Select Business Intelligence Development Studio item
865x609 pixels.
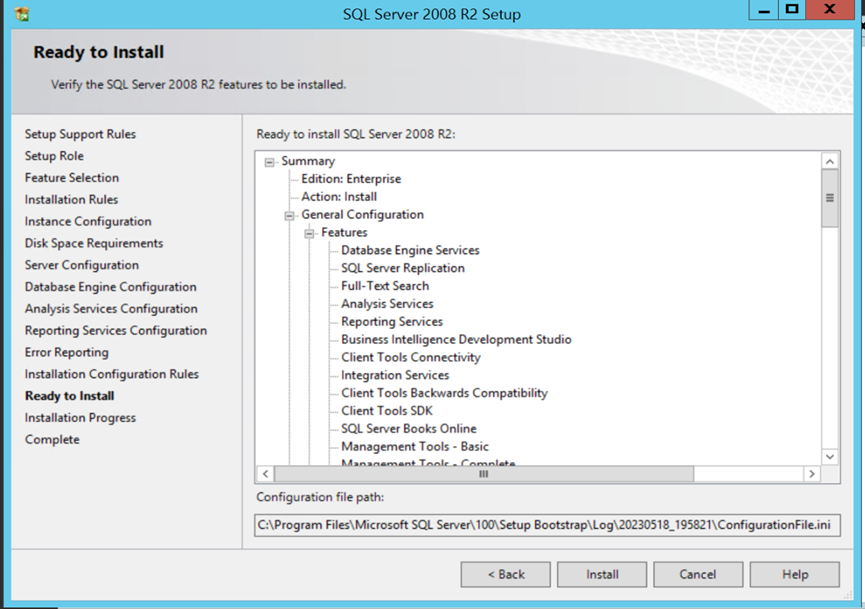click(456, 339)
